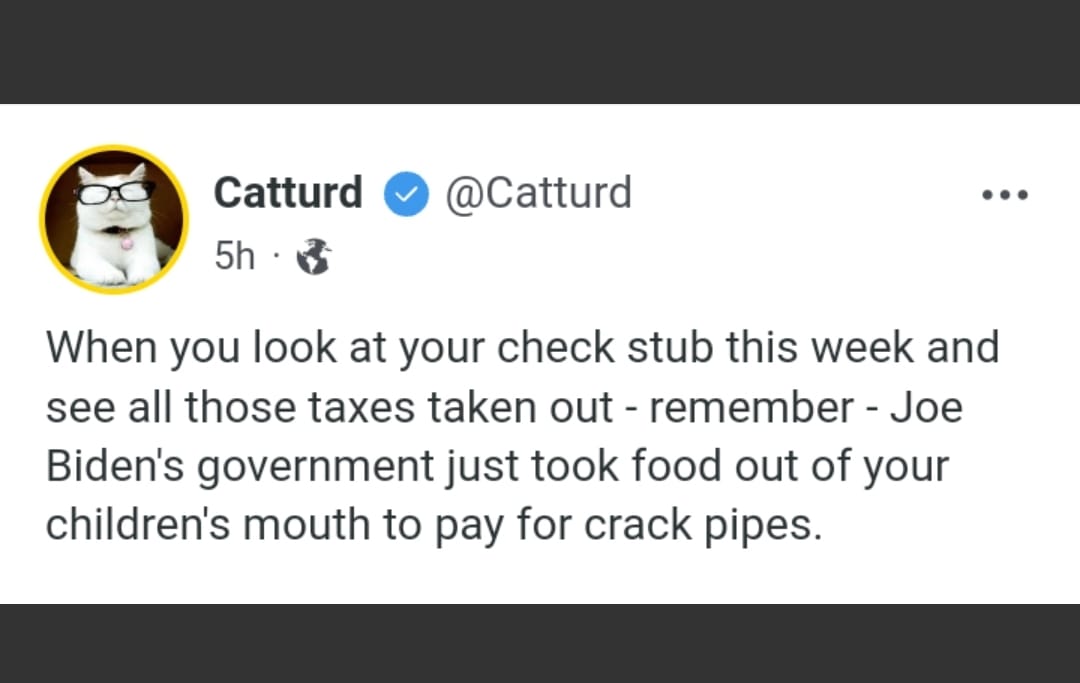Click the dark bar below the post
This screenshot has width=1080, height=683.
pyautogui.click(x=540, y=643)
